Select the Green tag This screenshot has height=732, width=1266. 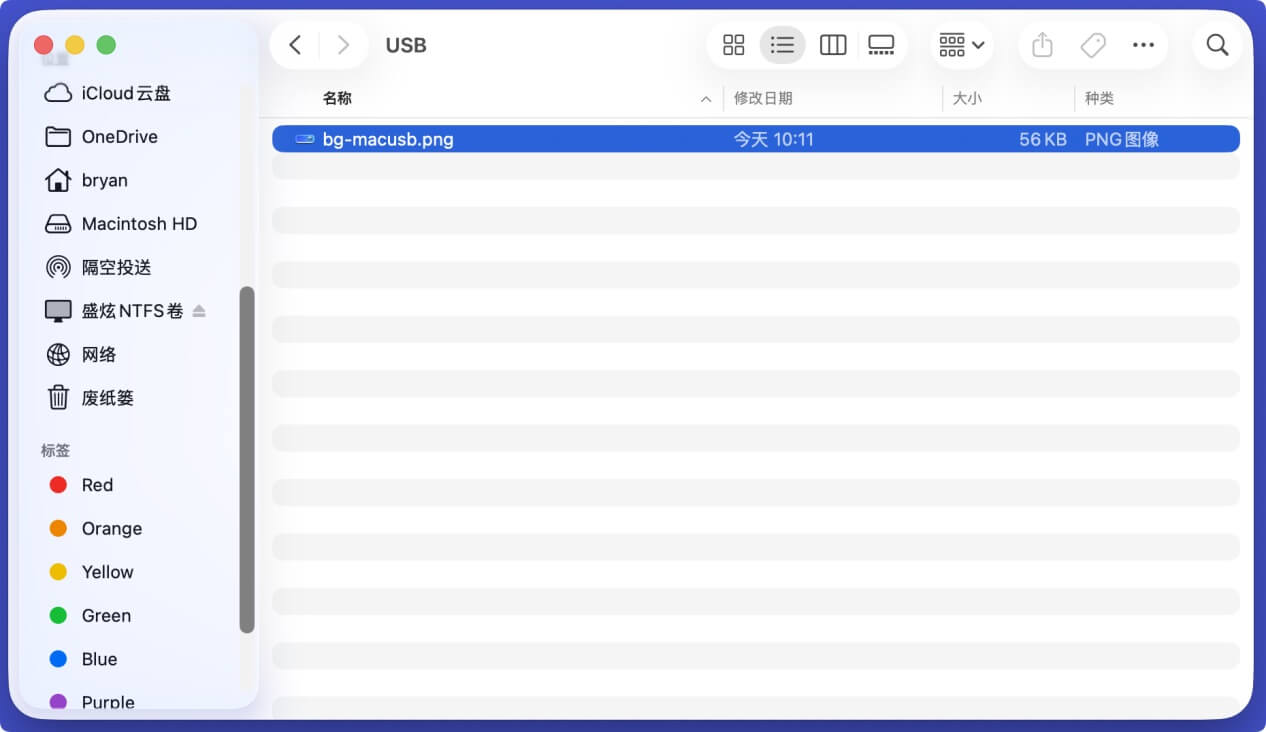[106, 616]
